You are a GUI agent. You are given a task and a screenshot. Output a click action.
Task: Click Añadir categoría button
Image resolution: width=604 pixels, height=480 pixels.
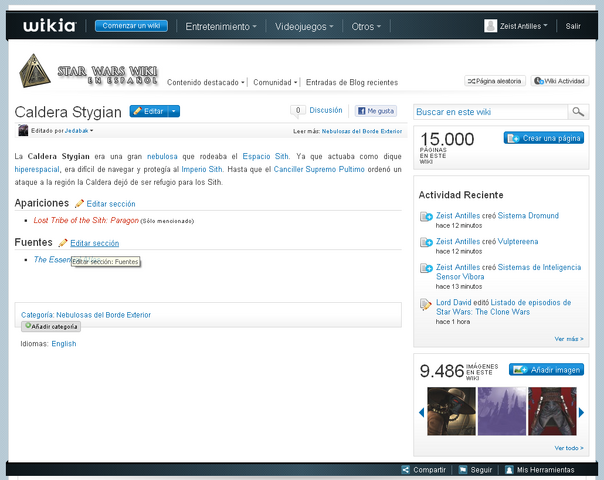point(51,326)
